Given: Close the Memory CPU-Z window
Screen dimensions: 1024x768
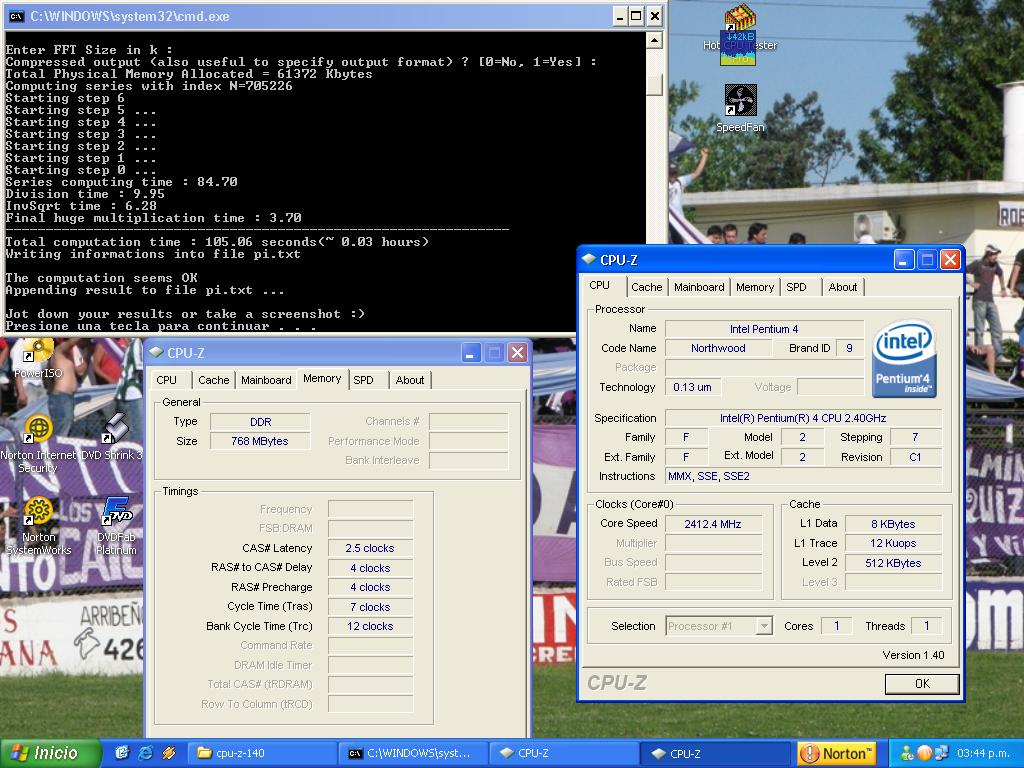Looking at the screenshot, I should click(x=517, y=353).
